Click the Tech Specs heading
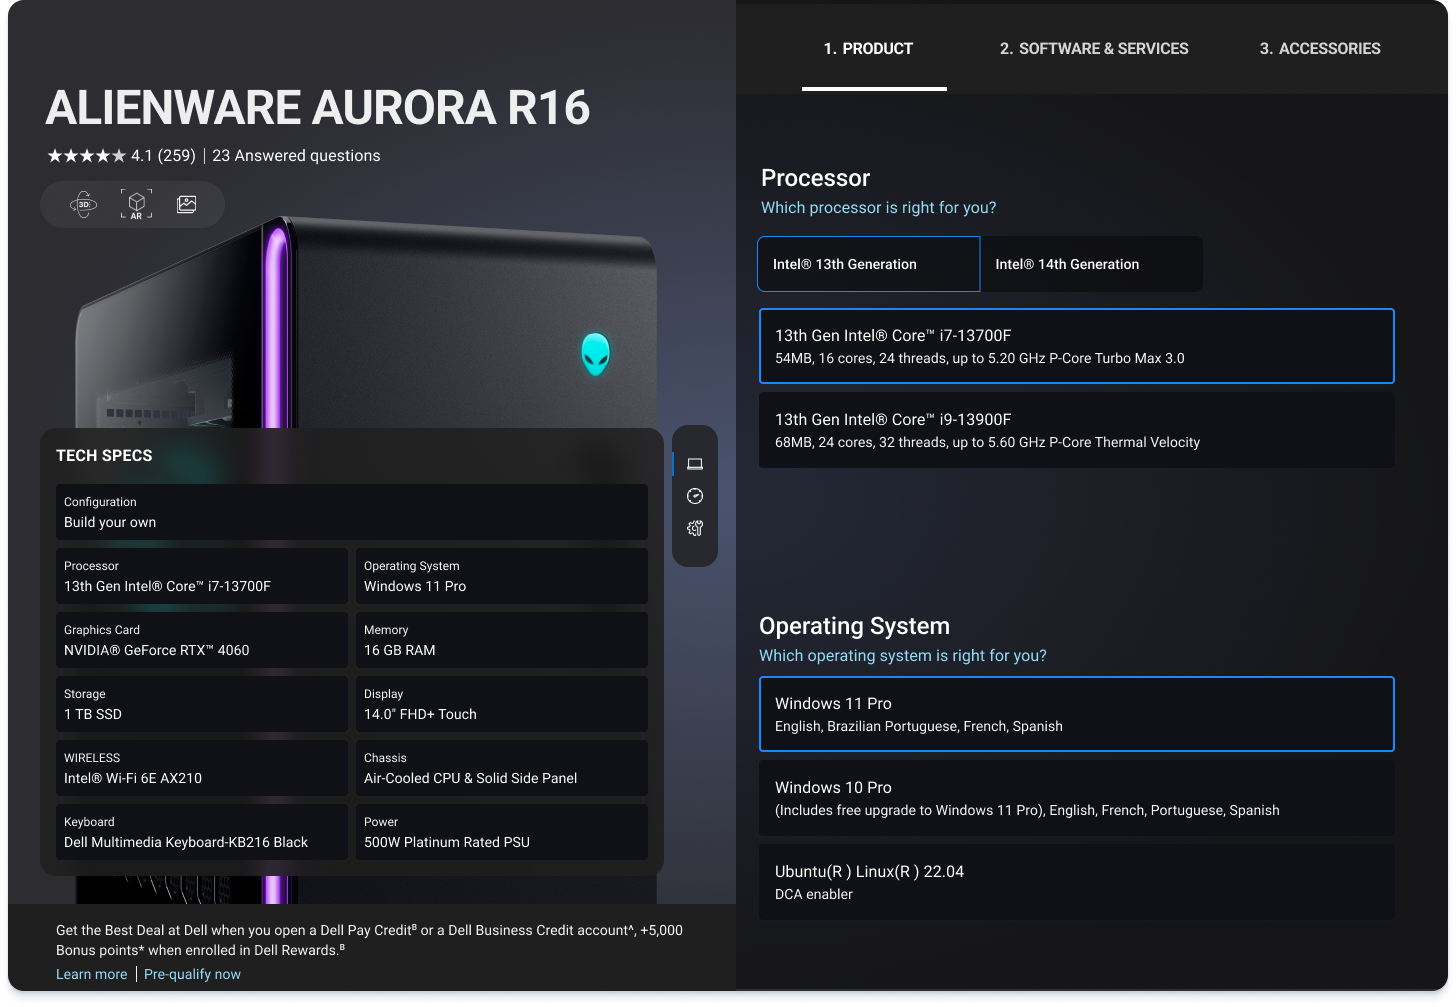 pyautogui.click(x=104, y=456)
